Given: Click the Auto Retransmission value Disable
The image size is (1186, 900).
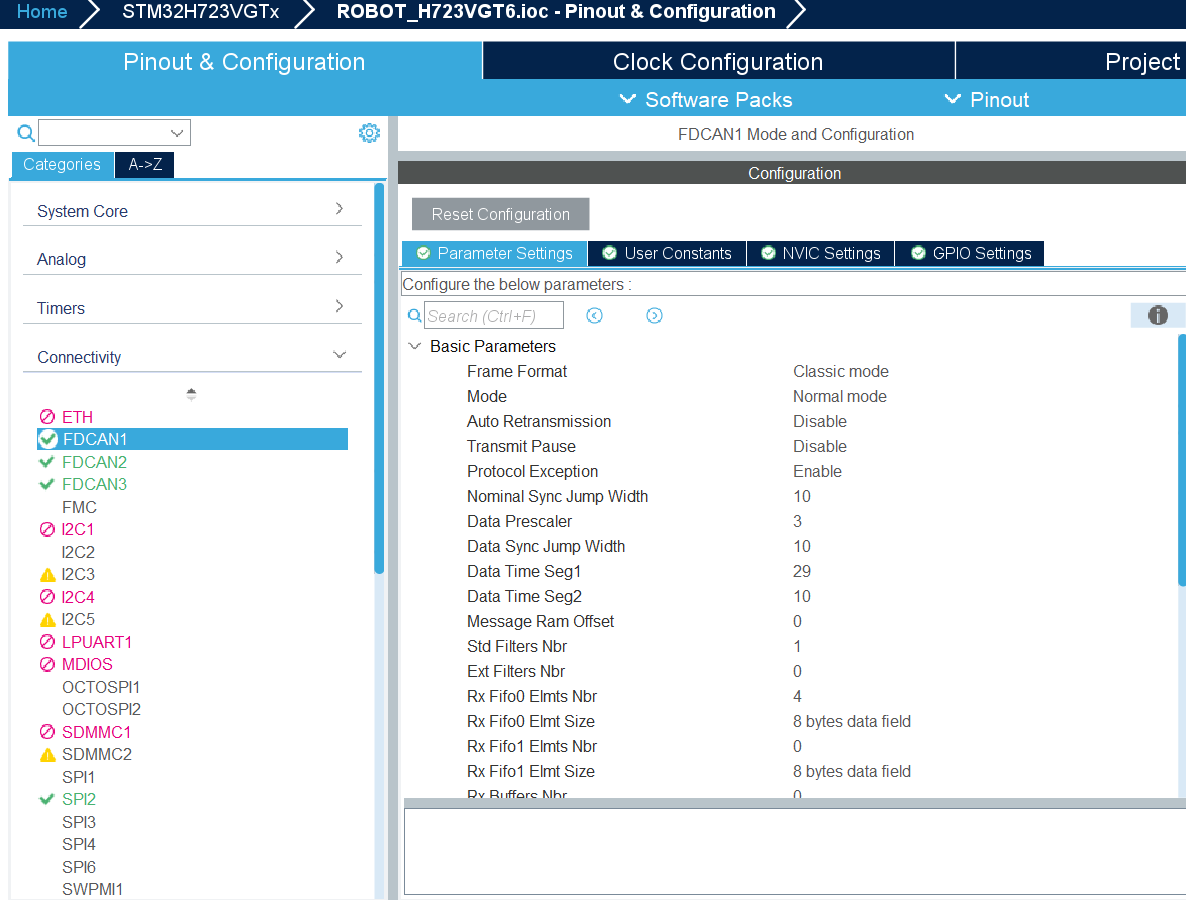Looking at the screenshot, I should click(819, 421).
